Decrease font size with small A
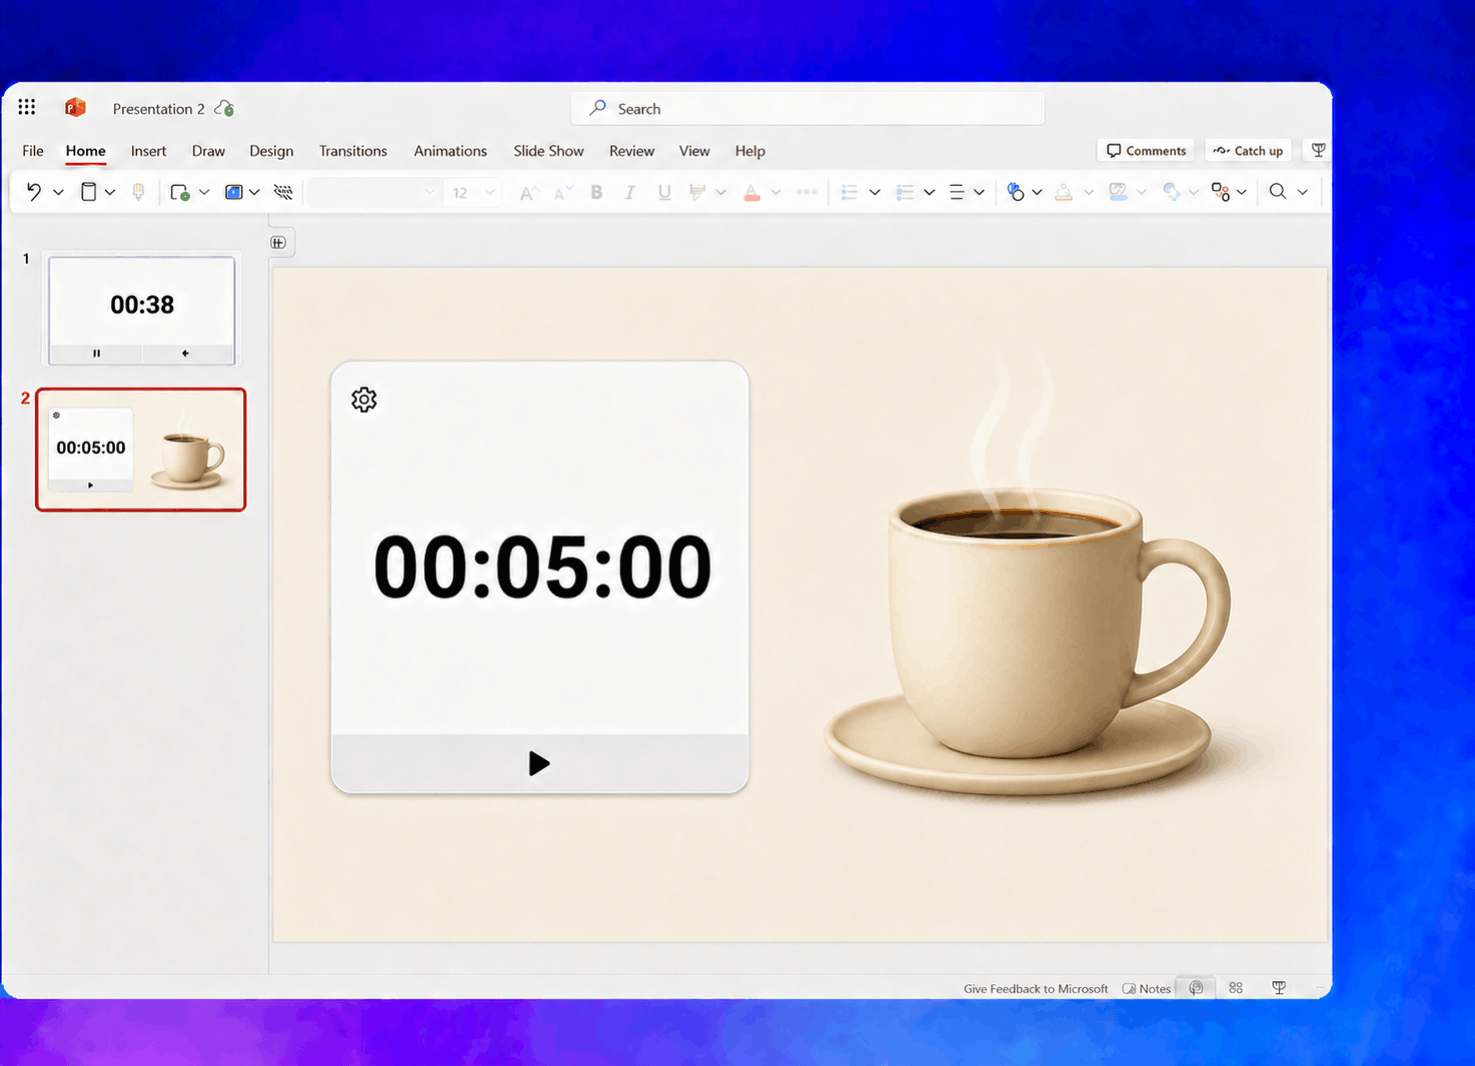Viewport: 1475px width, 1066px height. point(562,192)
